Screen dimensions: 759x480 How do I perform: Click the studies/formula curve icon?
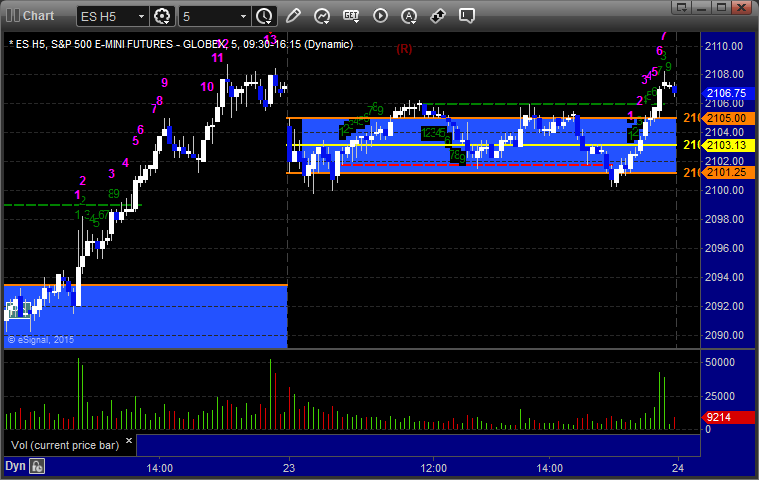tap(322, 16)
